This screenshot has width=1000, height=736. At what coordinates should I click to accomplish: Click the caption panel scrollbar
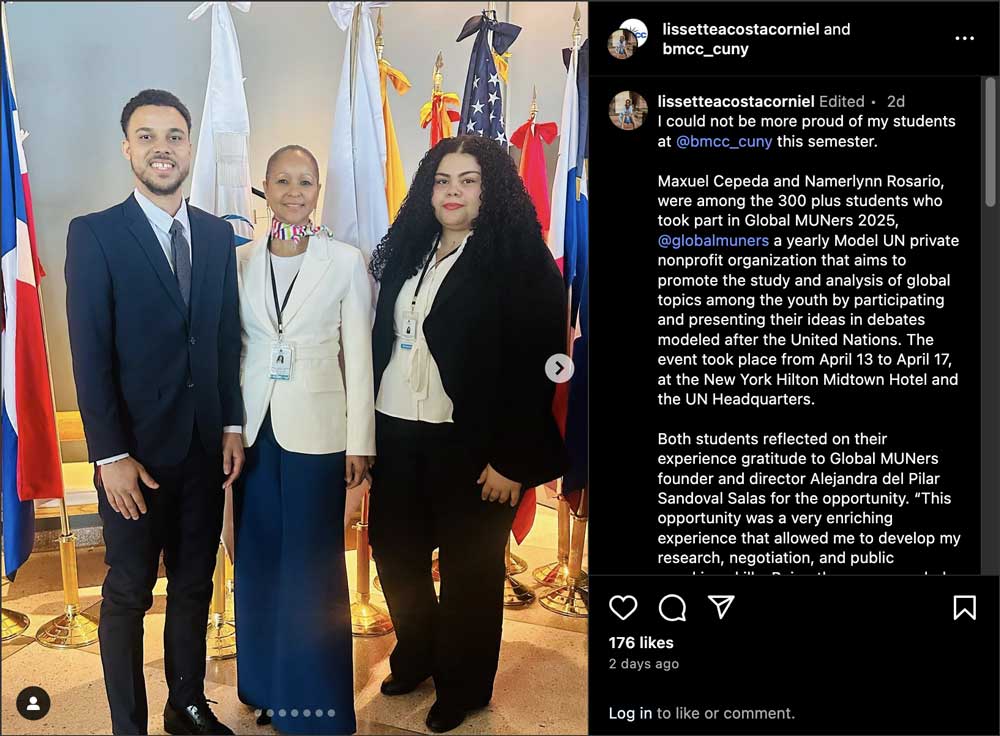990,142
